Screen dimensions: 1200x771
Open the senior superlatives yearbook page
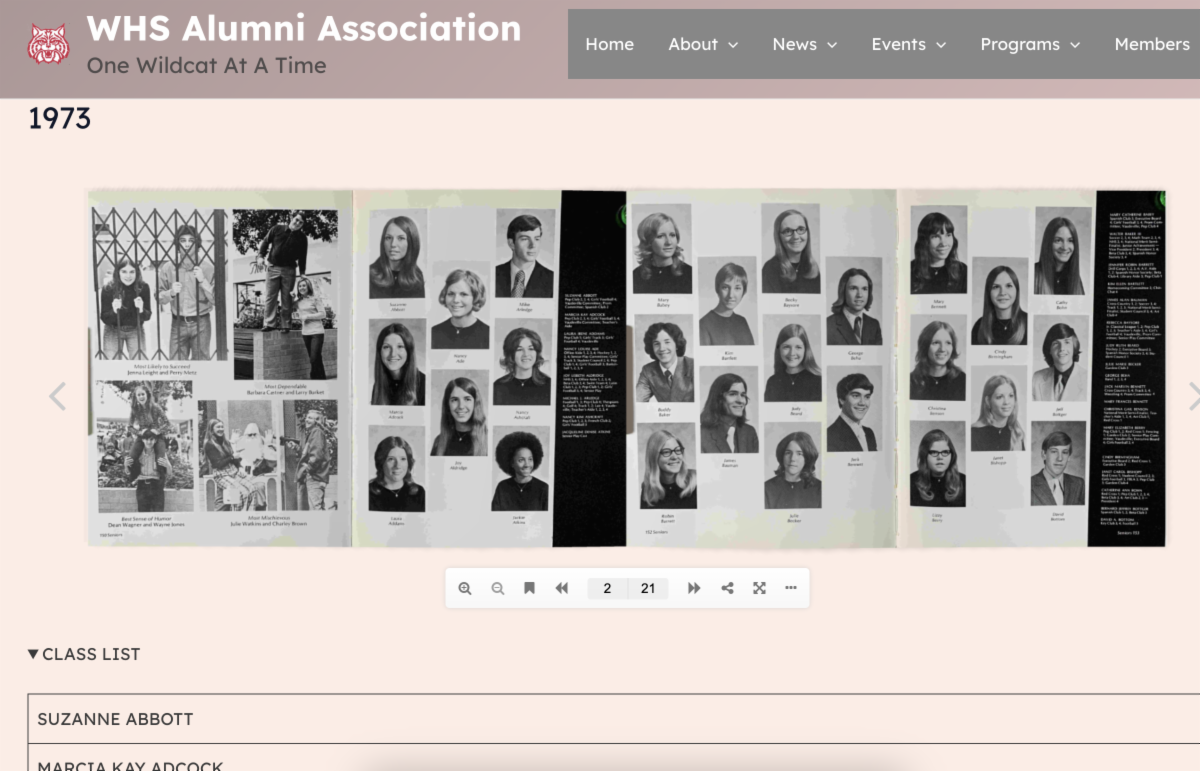[x=220, y=368]
